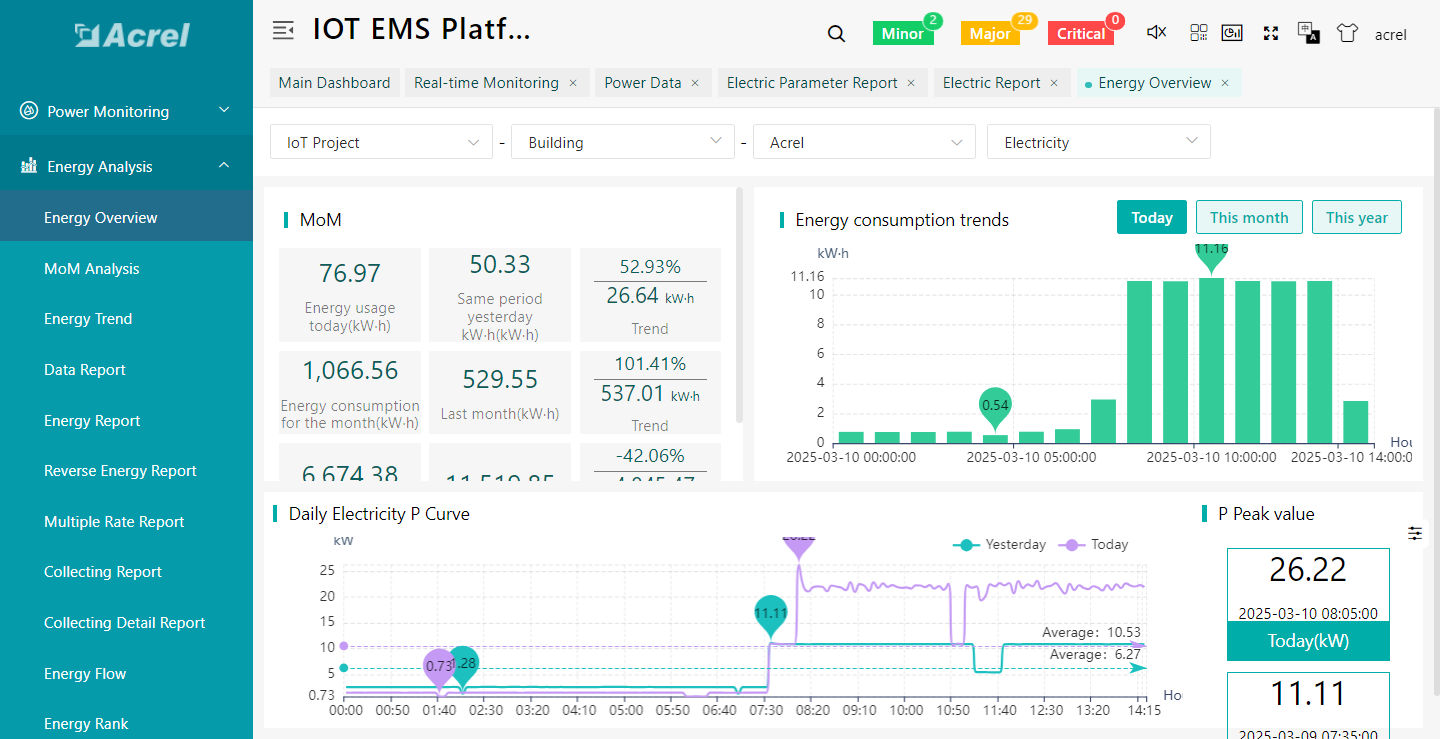Select This month trend range
Image resolution: width=1440 pixels, height=739 pixels.
tap(1249, 217)
